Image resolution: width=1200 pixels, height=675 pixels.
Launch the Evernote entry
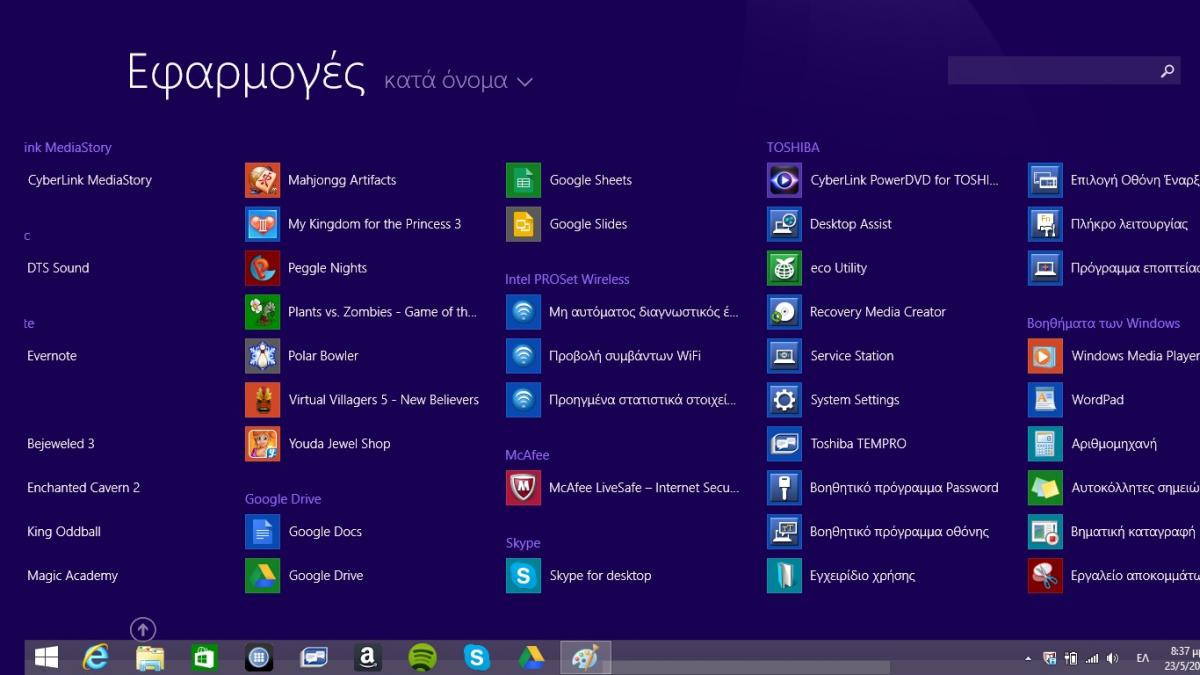(52, 356)
